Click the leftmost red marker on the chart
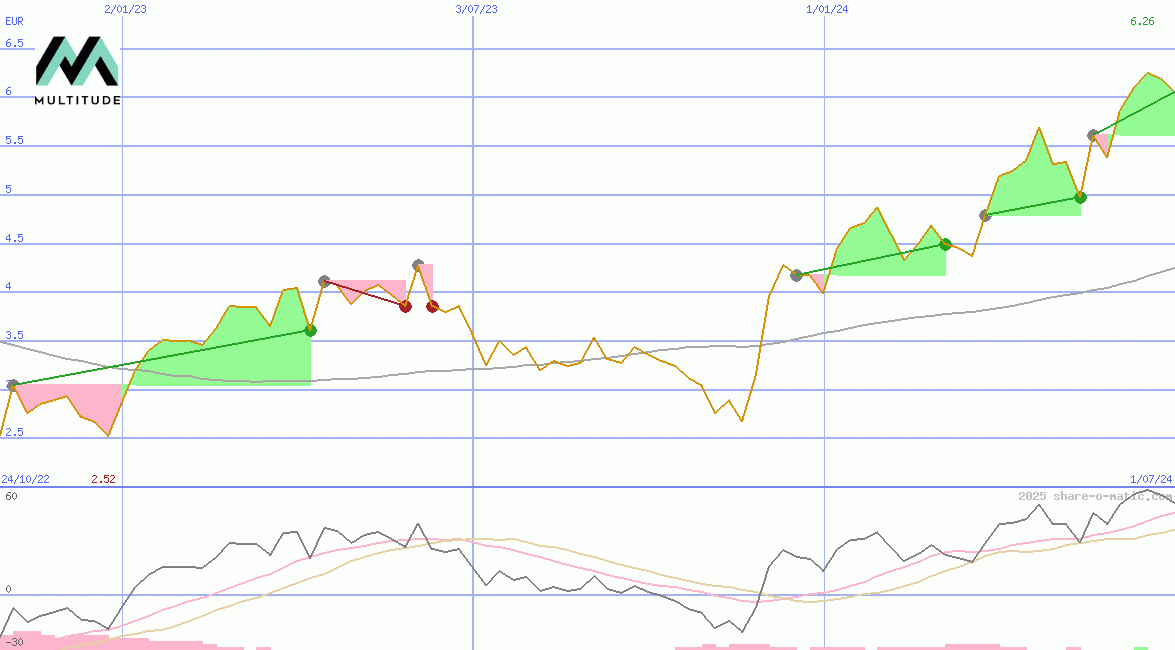This screenshot has height=650, width=1175. [x=405, y=306]
